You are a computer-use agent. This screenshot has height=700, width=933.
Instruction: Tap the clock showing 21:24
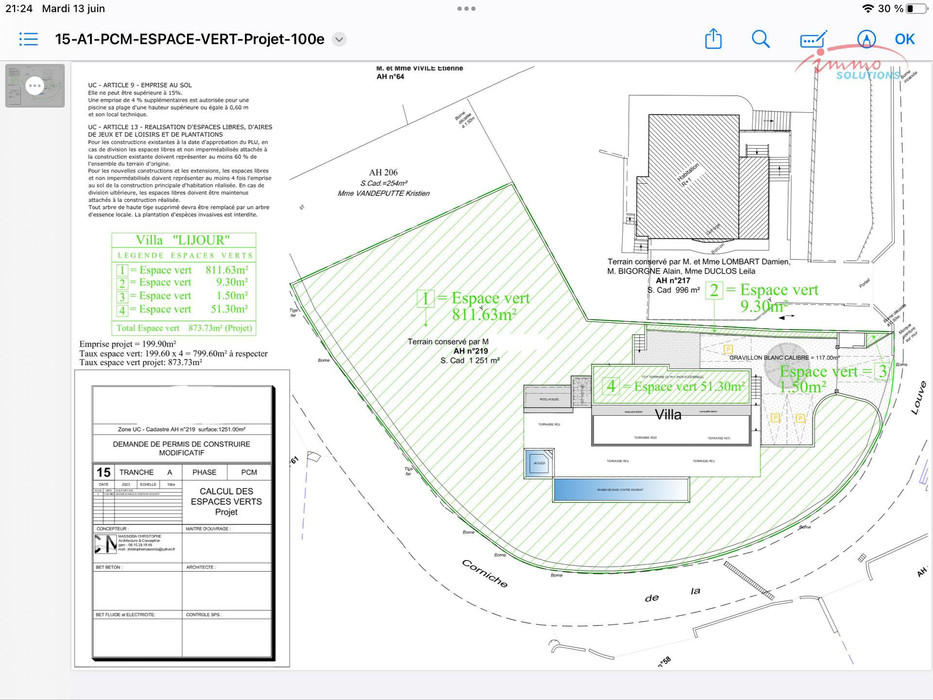(x=19, y=8)
